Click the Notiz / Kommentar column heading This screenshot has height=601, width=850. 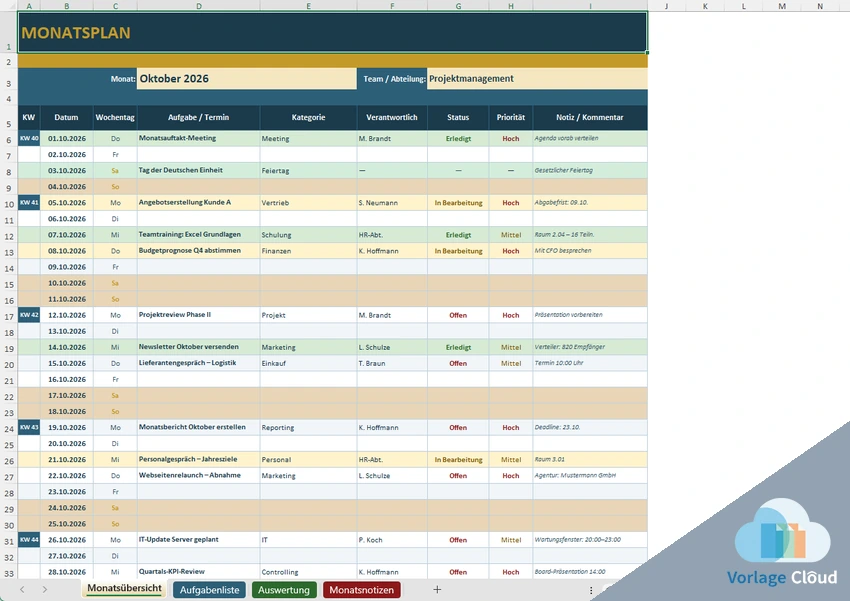[590, 118]
